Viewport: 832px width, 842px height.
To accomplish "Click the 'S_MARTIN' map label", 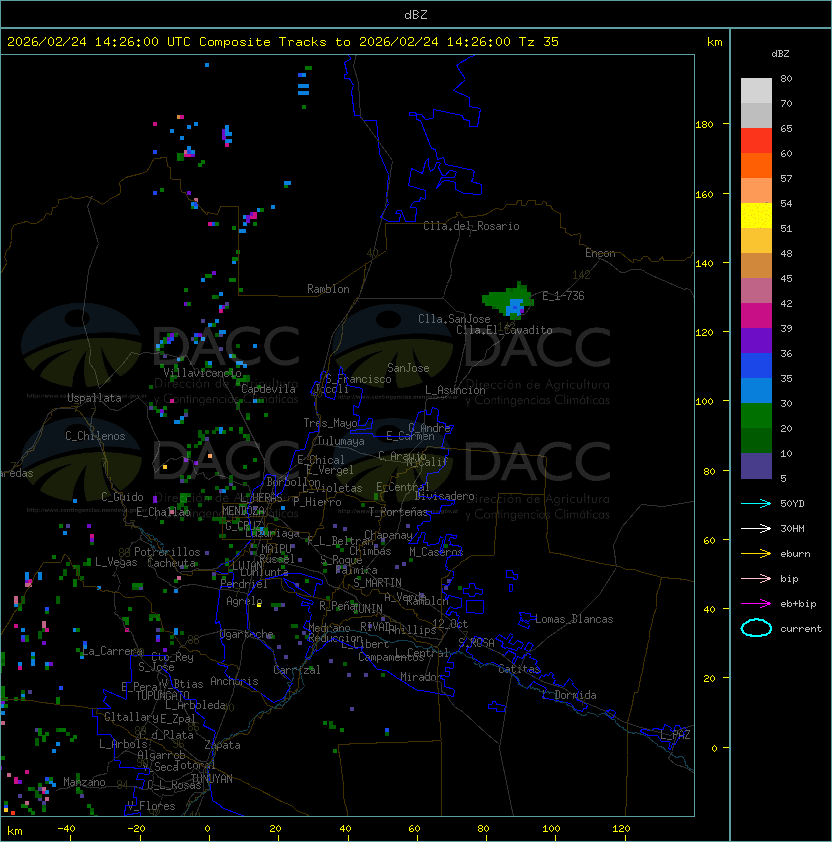I will (377, 583).
